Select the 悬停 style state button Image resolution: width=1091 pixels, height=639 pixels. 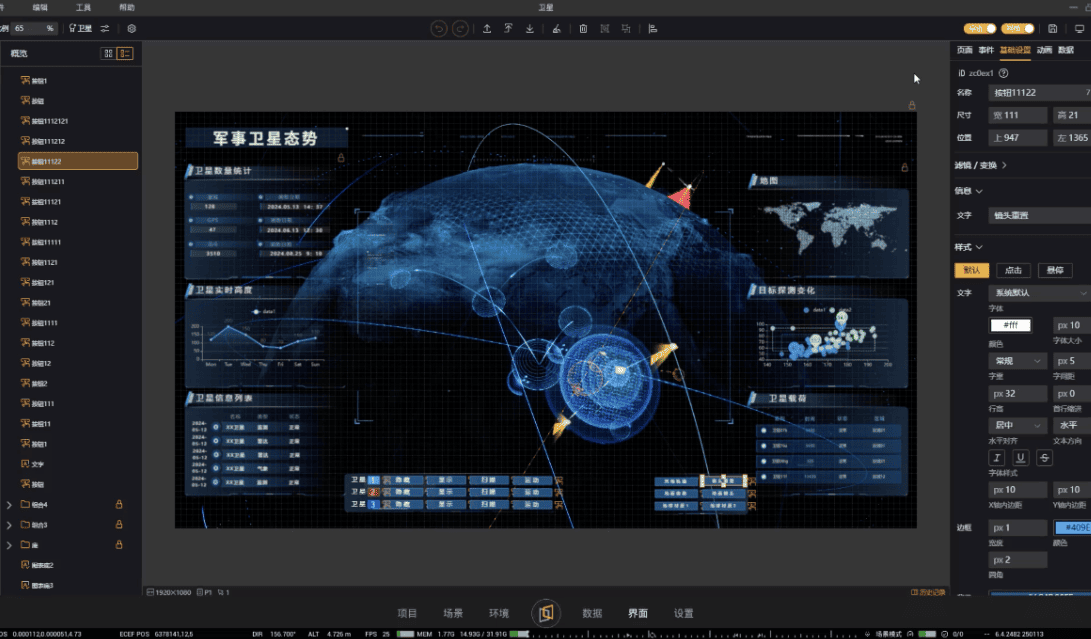coord(1054,270)
